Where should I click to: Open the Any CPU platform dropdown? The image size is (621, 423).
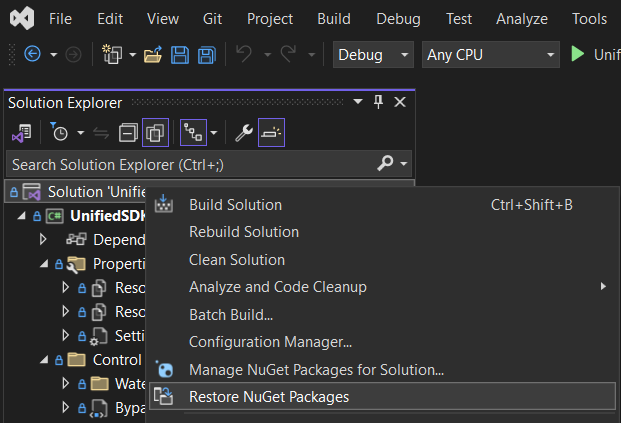(491, 55)
